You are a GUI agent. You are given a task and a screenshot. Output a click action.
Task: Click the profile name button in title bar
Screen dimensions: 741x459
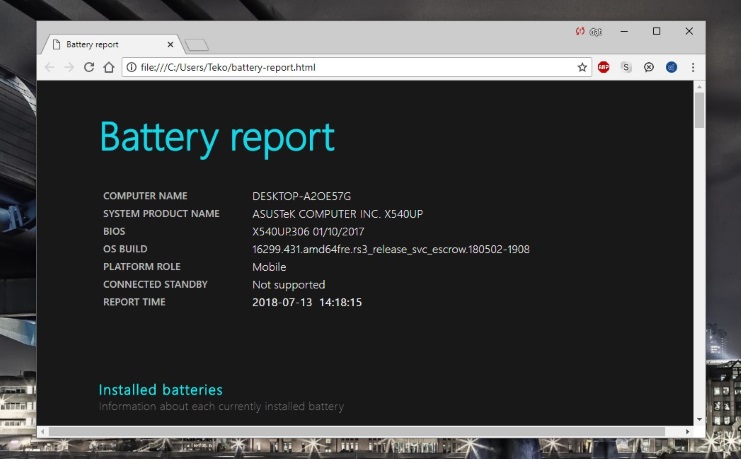point(595,32)
